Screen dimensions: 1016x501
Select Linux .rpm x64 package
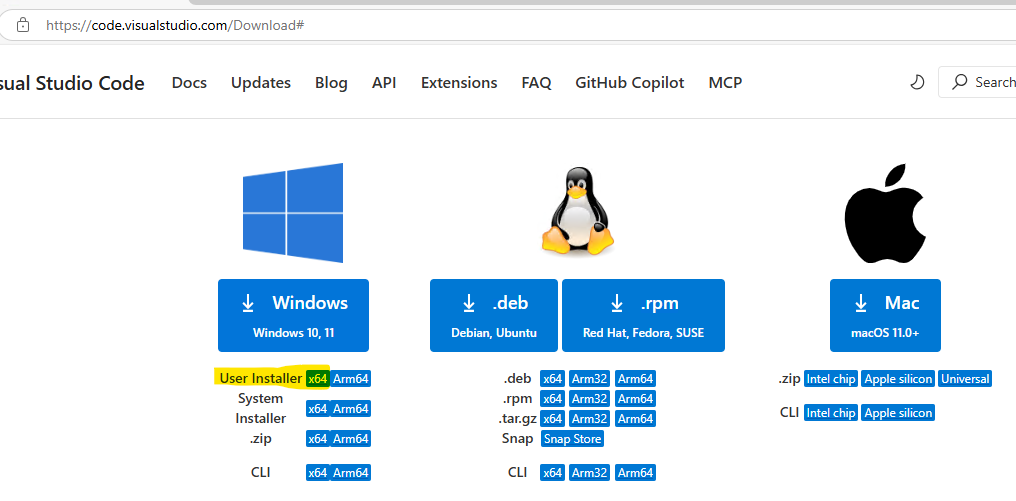[553, 399]
